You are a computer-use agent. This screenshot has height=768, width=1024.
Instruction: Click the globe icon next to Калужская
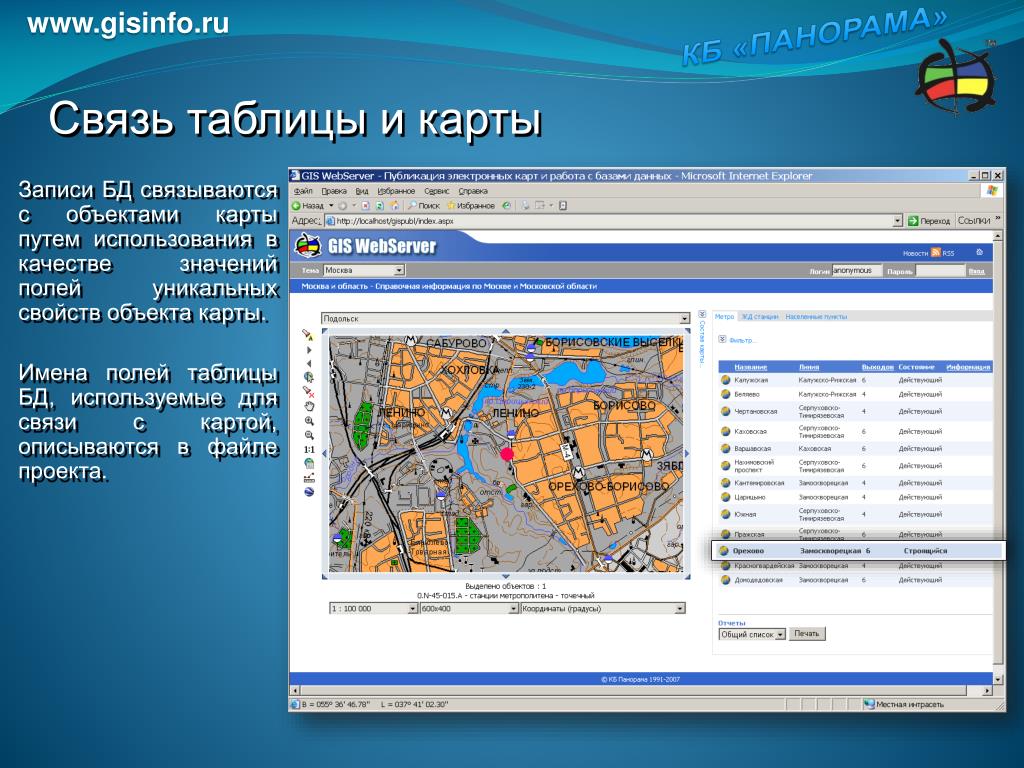[x=725, y=379]
